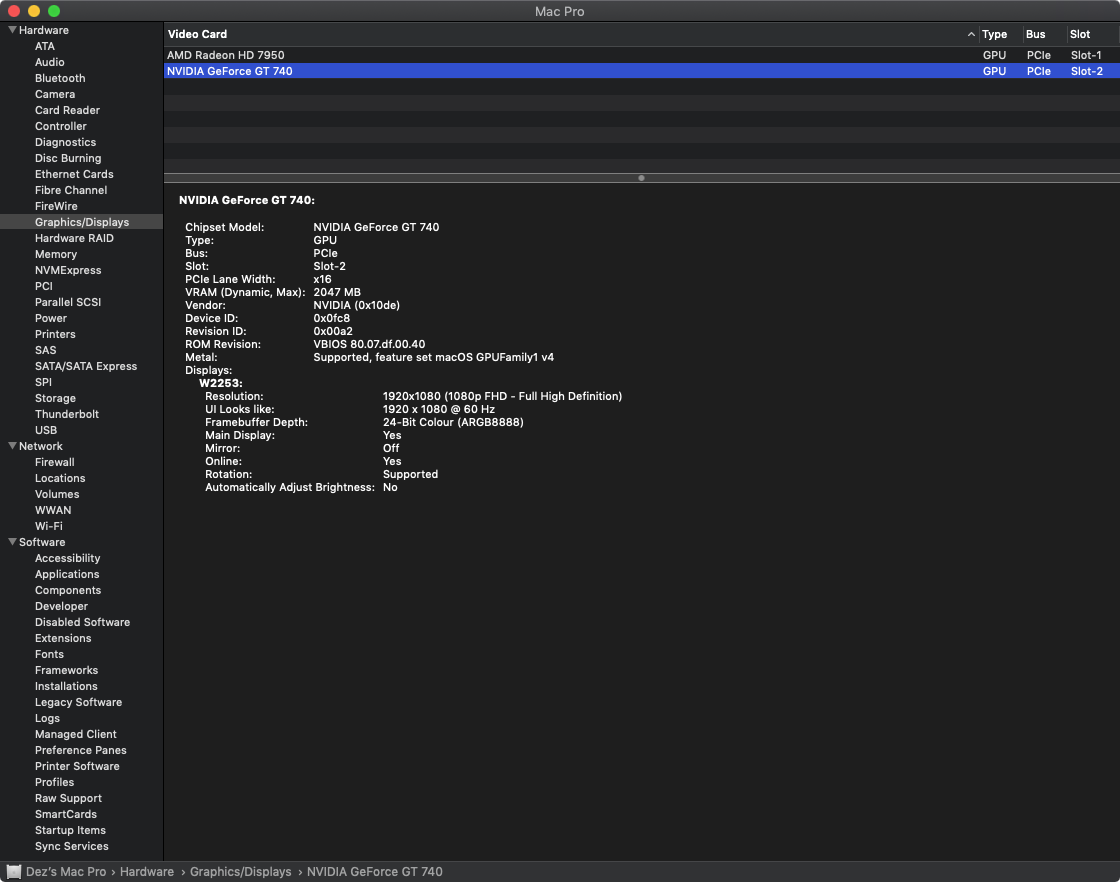The height and width of the screenshot is (882, 1120).
Task: Select Thunderbolt in the sidebar
Action: point(66,414)
